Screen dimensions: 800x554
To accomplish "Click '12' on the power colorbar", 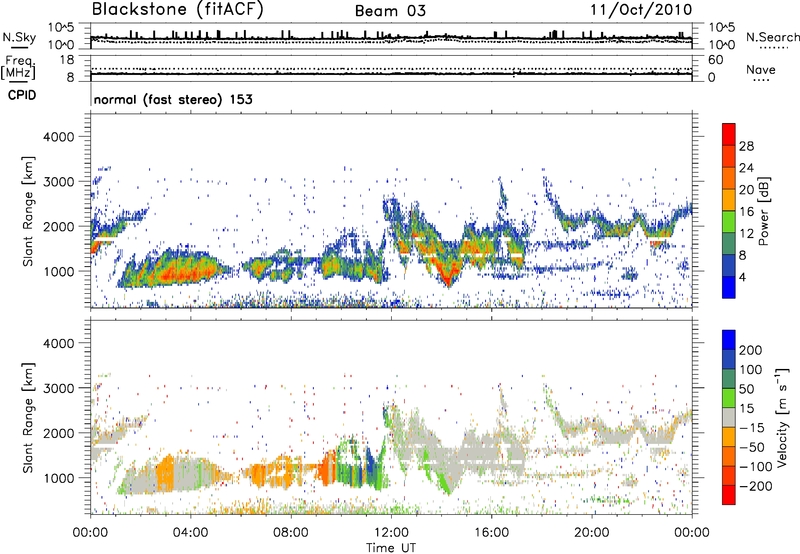I will (746, 234).
